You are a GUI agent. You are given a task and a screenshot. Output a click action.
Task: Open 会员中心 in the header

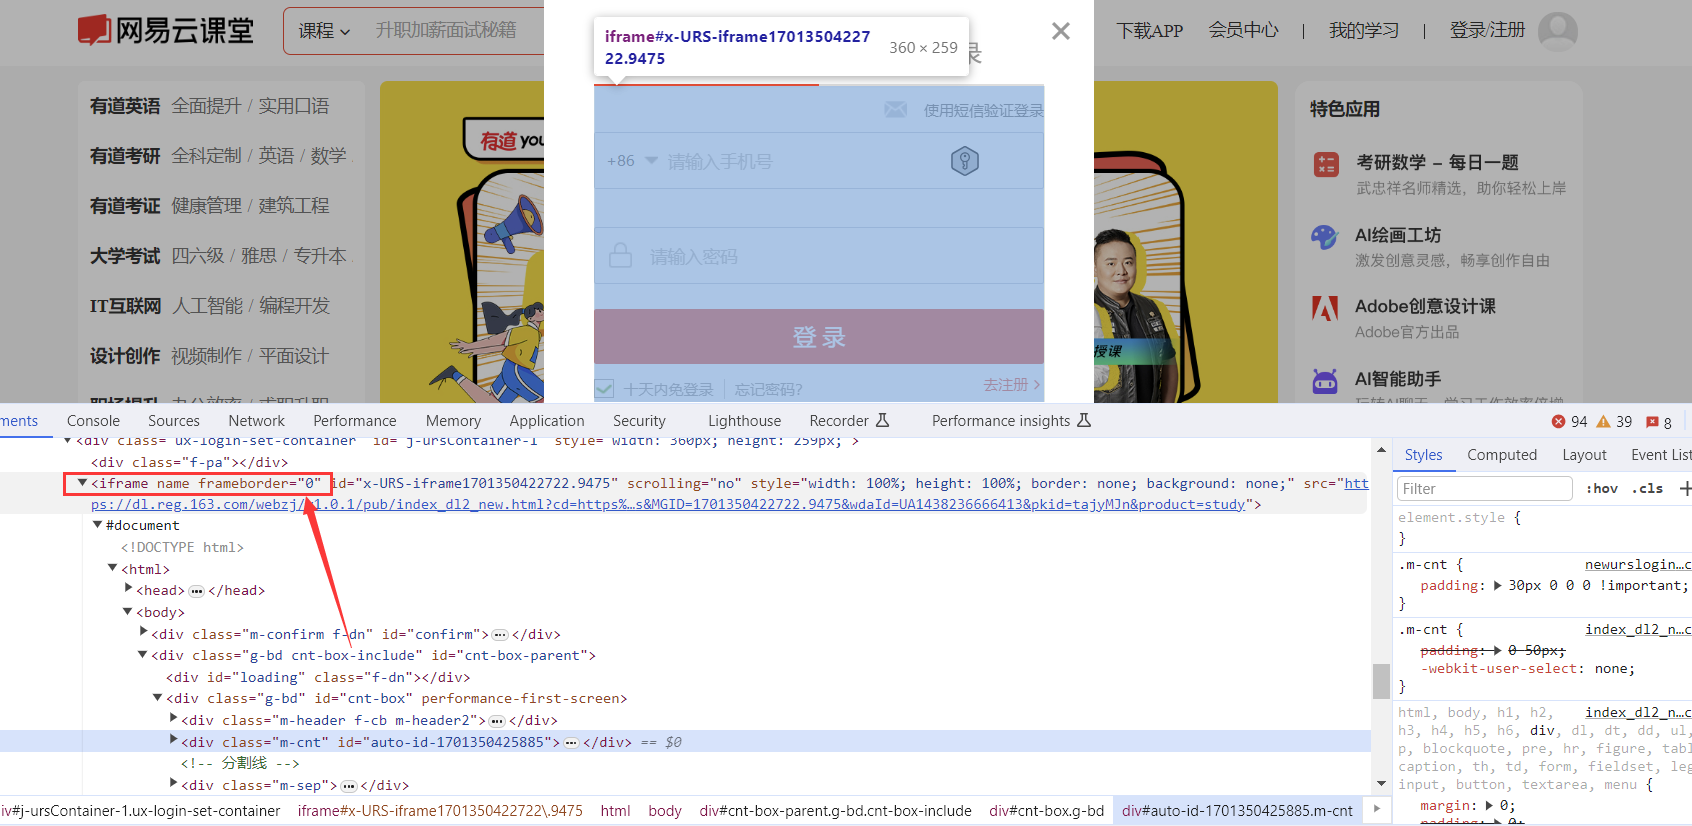1243,31
